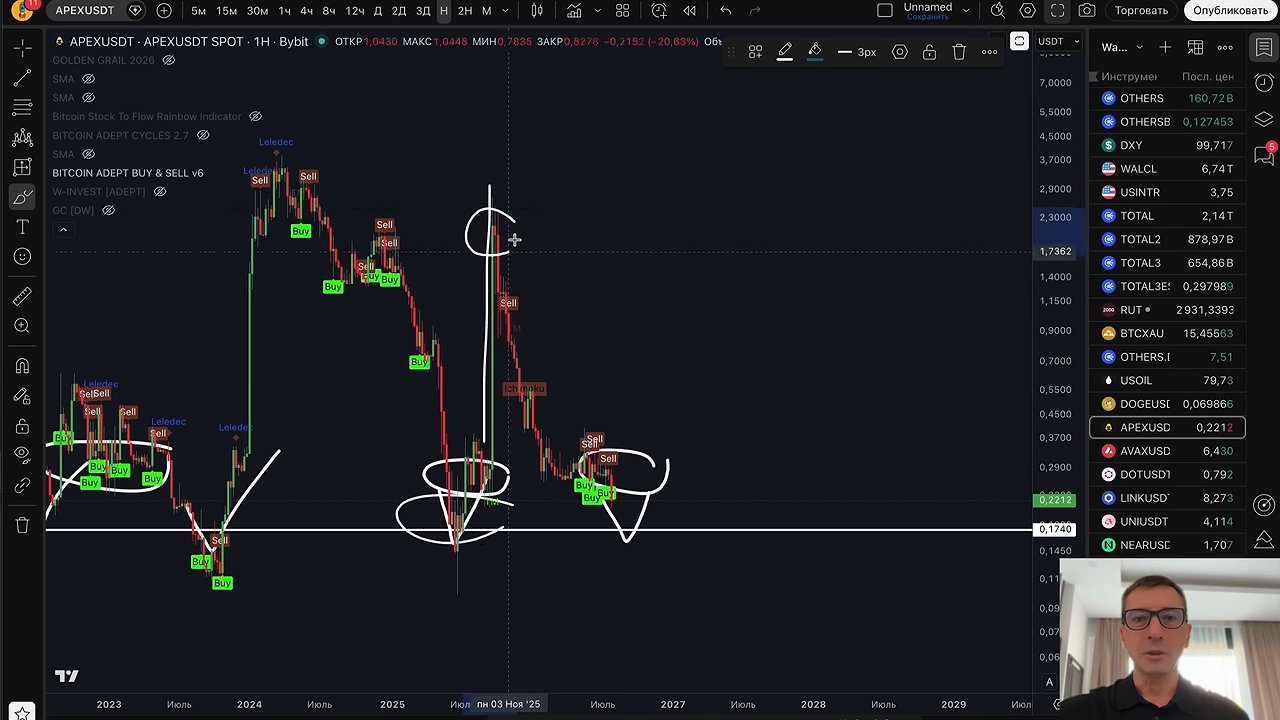Show the BITCOIN ADEPT CYCLES 2.7 indicator
Screen dimensions: 1280x720
(x=203, y=135)
